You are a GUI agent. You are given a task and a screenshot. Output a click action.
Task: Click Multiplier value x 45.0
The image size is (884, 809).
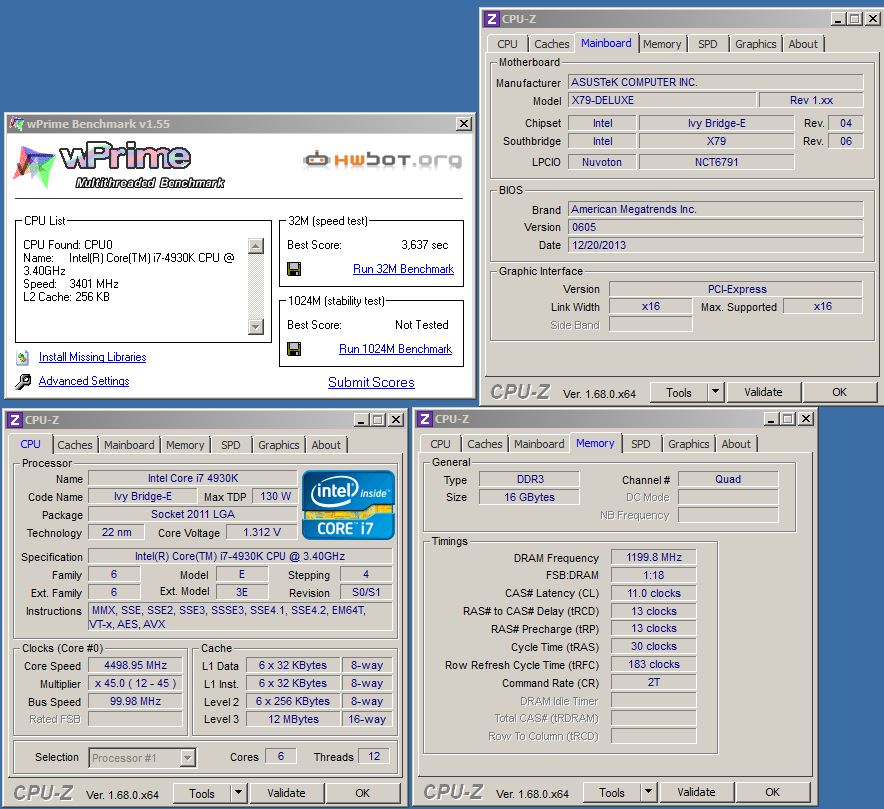135,683
